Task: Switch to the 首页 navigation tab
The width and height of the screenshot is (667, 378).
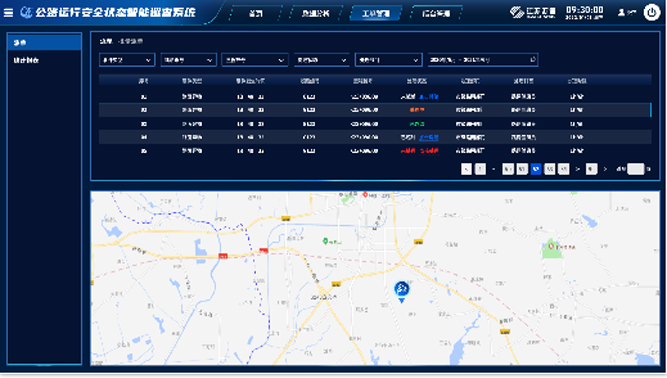Action: tap(256, 13)
